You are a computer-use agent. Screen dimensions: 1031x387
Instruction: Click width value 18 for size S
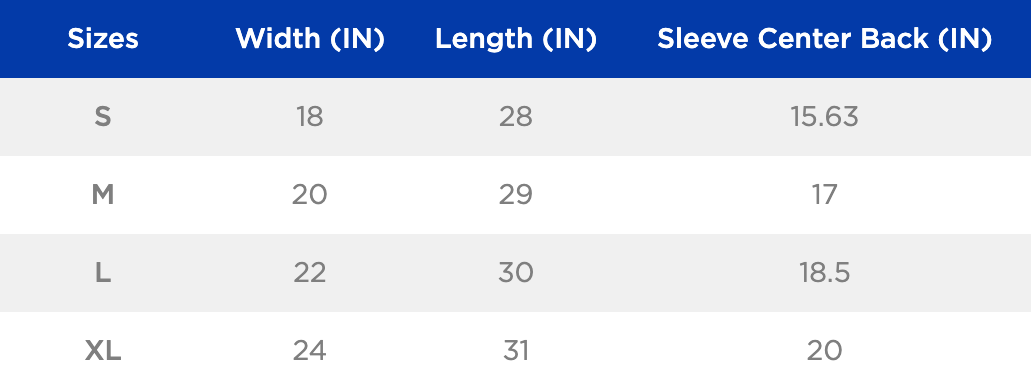[310, 117]
